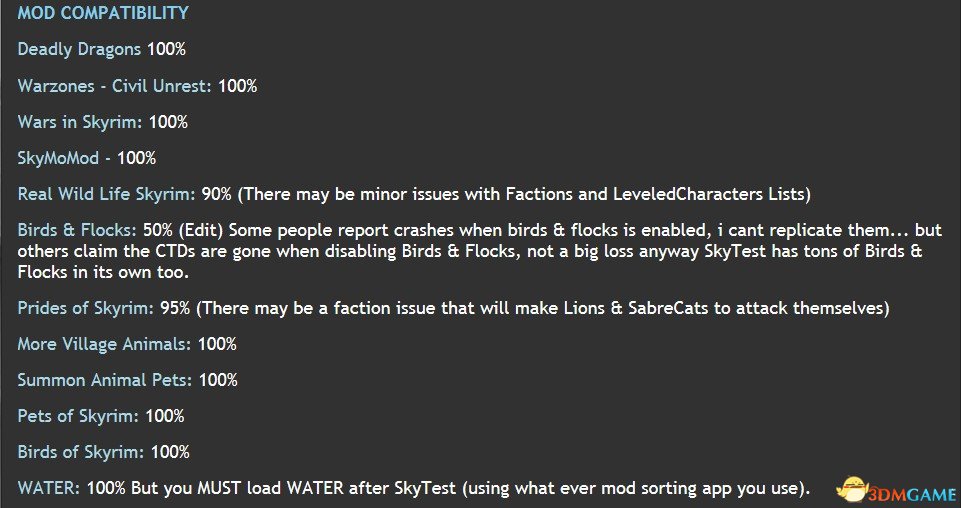
Task: Follow the Birds of Skyrim link
Action: 80,452
